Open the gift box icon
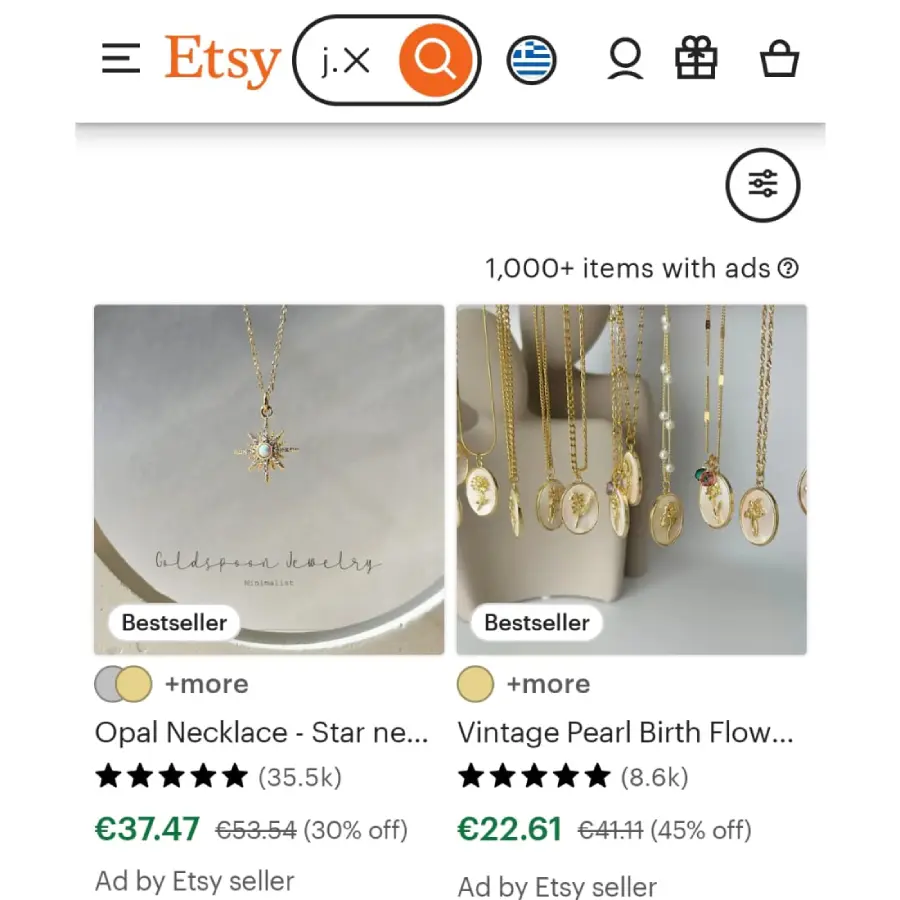Screen dimensions: 900x900 click(x=696, y=60)
